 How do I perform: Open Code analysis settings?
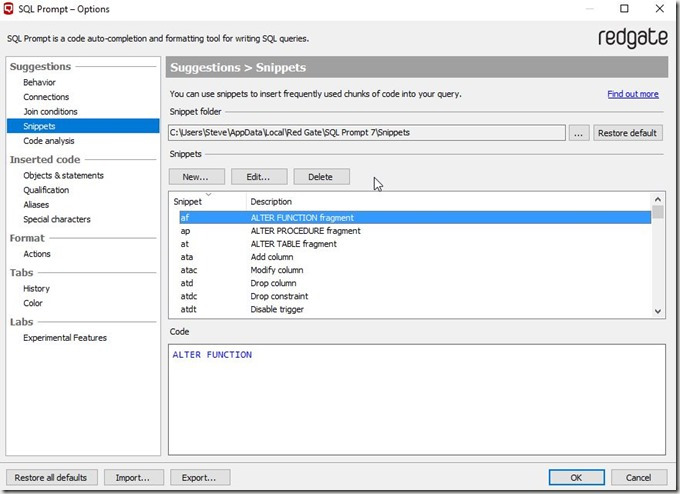(49, 141)
